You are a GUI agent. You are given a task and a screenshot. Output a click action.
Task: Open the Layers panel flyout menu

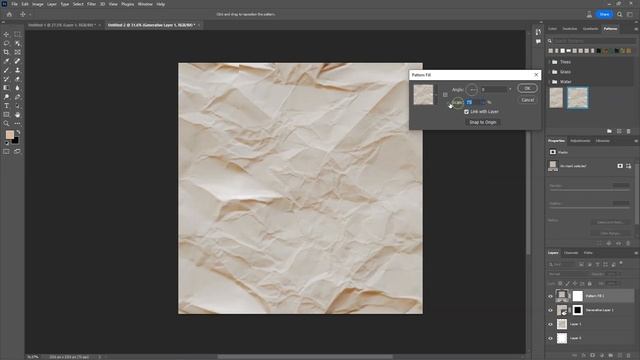(636, 253)
